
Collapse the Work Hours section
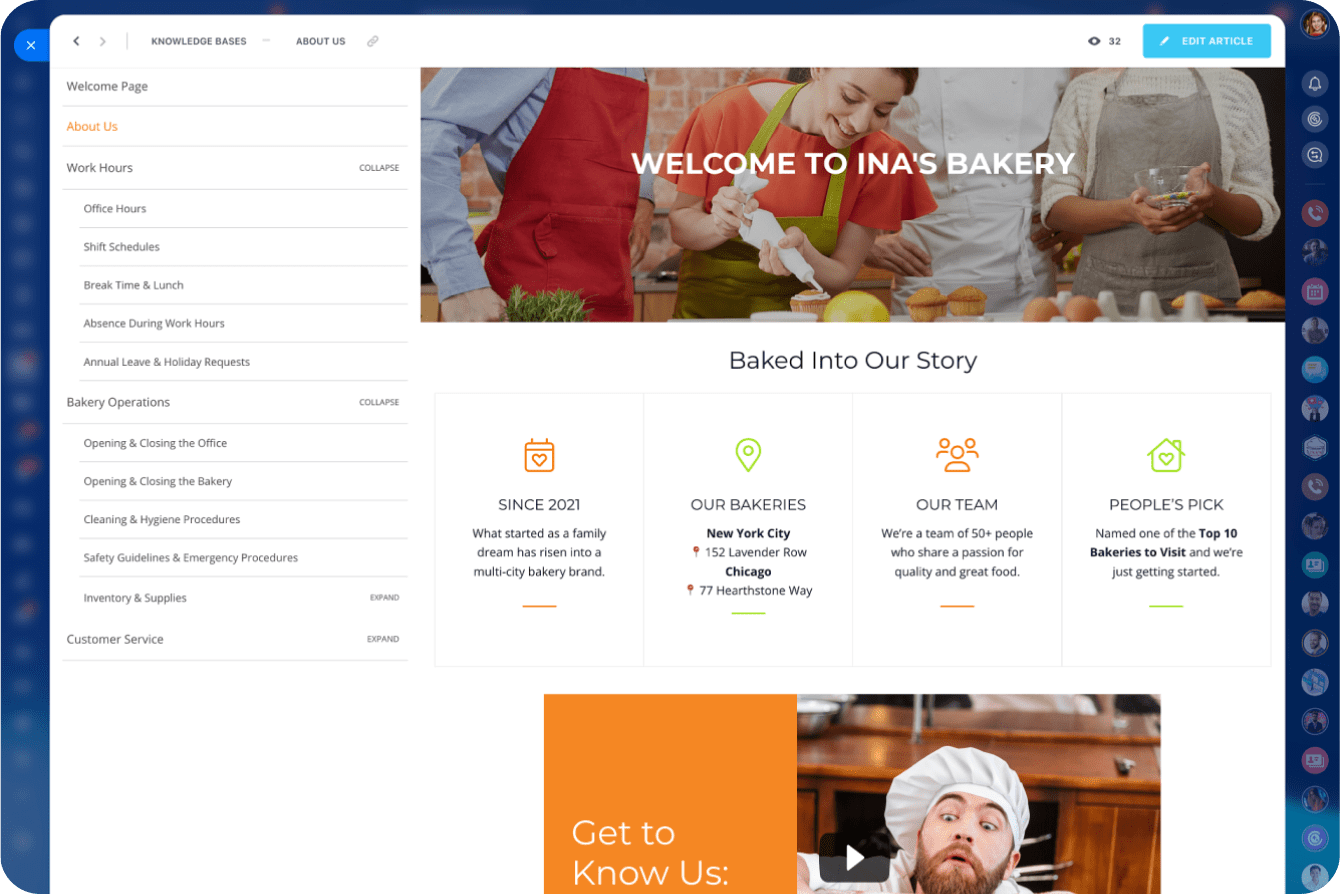(379, 168)
